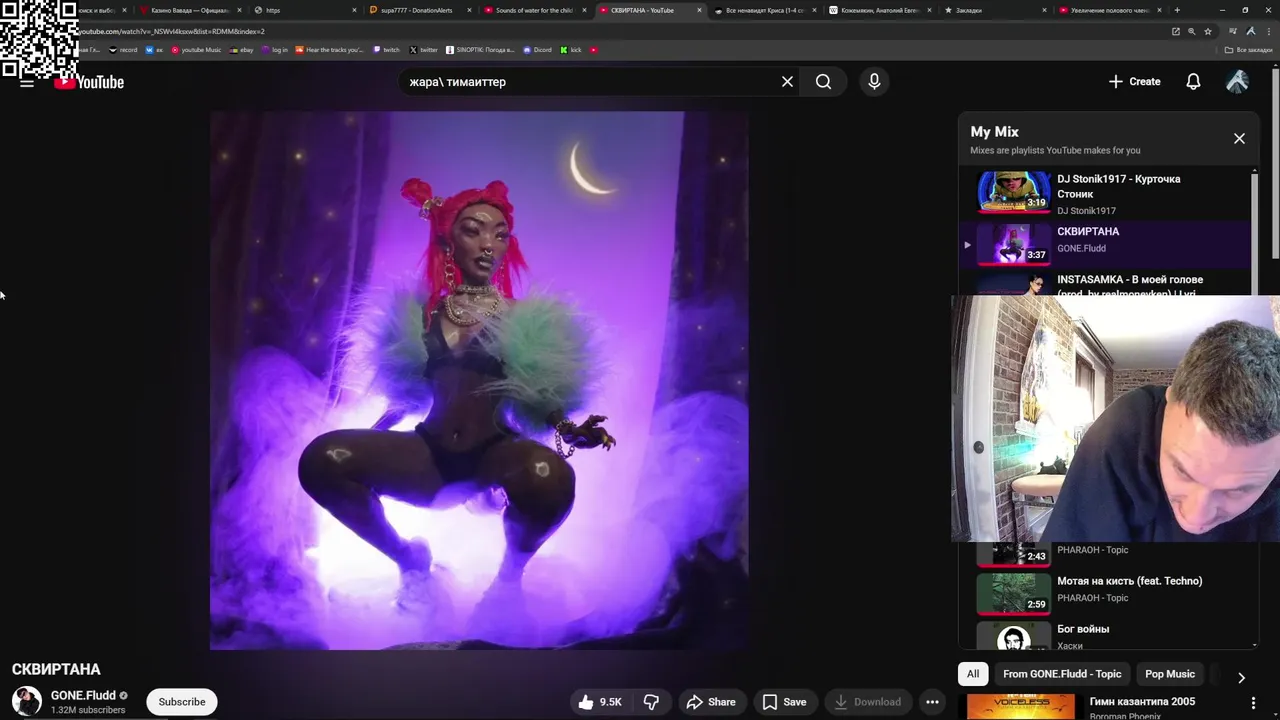This screenshot has height=720, width=1280.
Task: Open zoom magnifier in address bar
Action: coord(1192,31)
